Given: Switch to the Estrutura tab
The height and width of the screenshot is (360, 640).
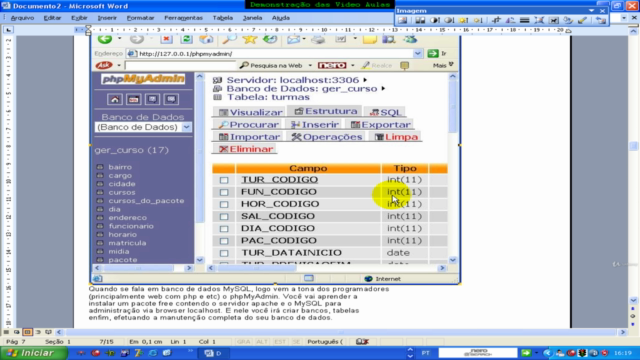Looking at the screenshot, I should click(x=326, y=111).
